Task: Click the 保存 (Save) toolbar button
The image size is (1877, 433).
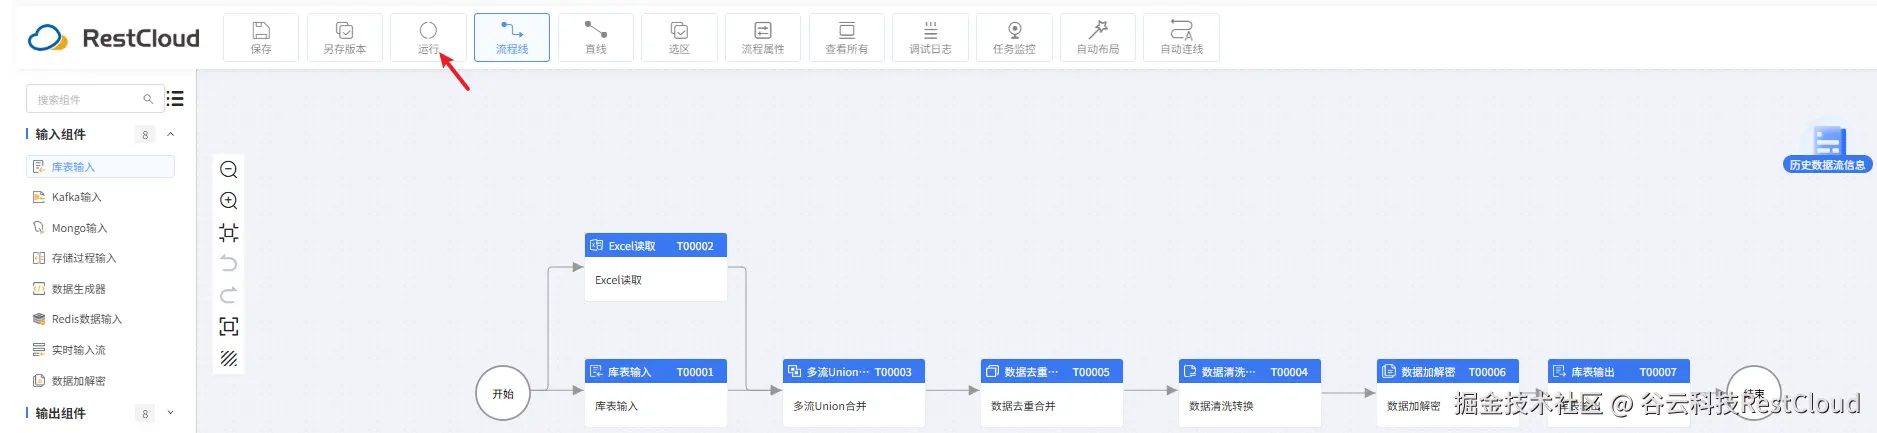Action: tap(261, 37)
